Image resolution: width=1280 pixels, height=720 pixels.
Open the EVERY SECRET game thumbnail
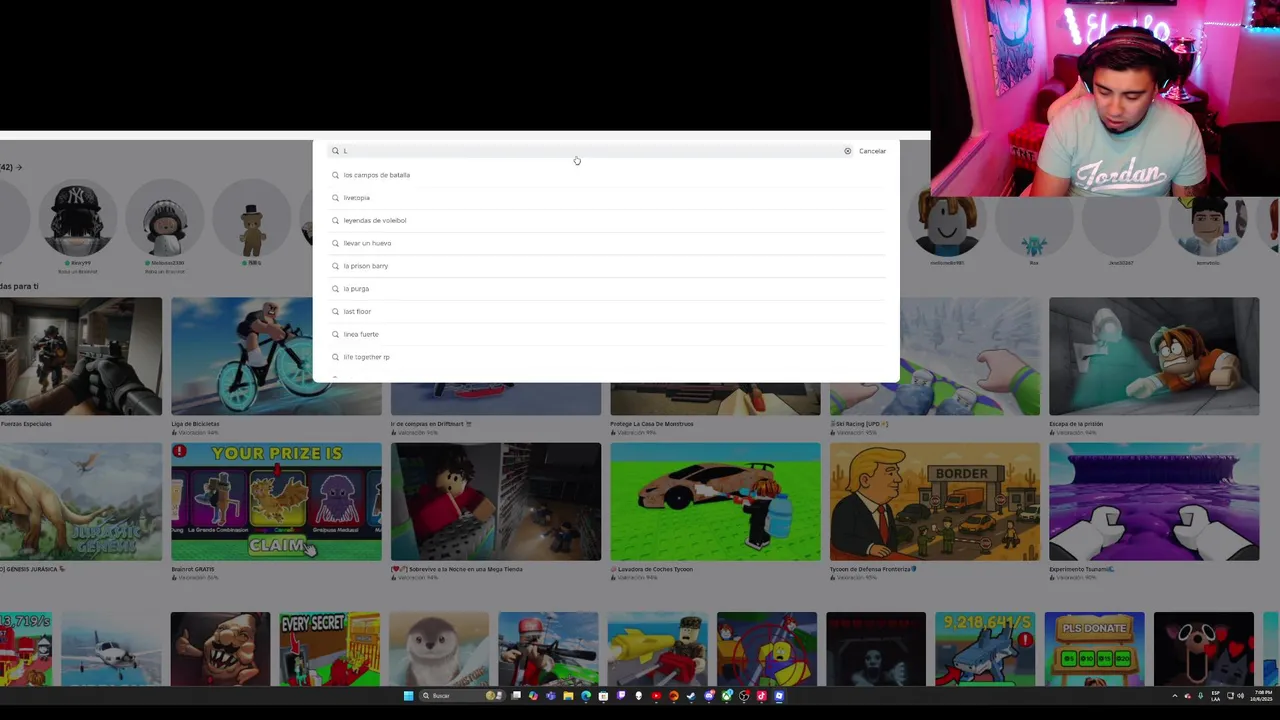coord(329,649)
